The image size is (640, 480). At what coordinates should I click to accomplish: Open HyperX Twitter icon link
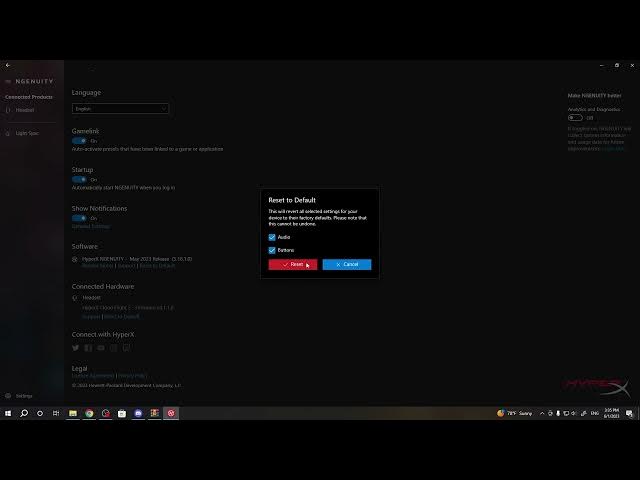pyautogui.click(x=76, y=348)
